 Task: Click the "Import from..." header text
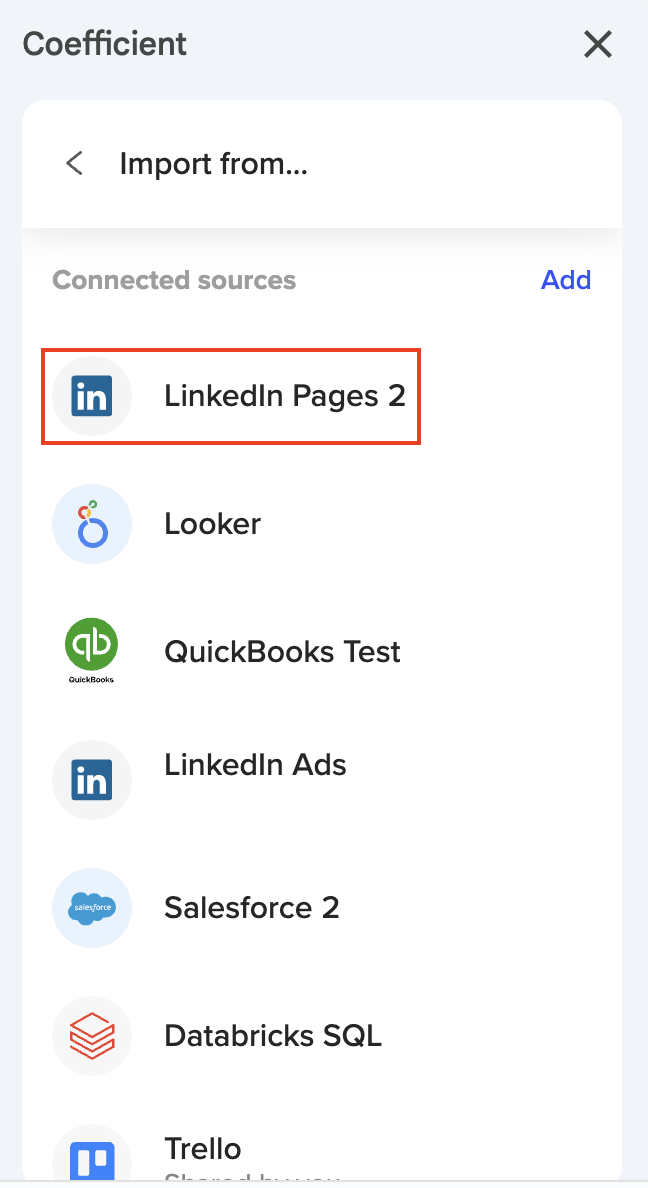pos(213,163)
